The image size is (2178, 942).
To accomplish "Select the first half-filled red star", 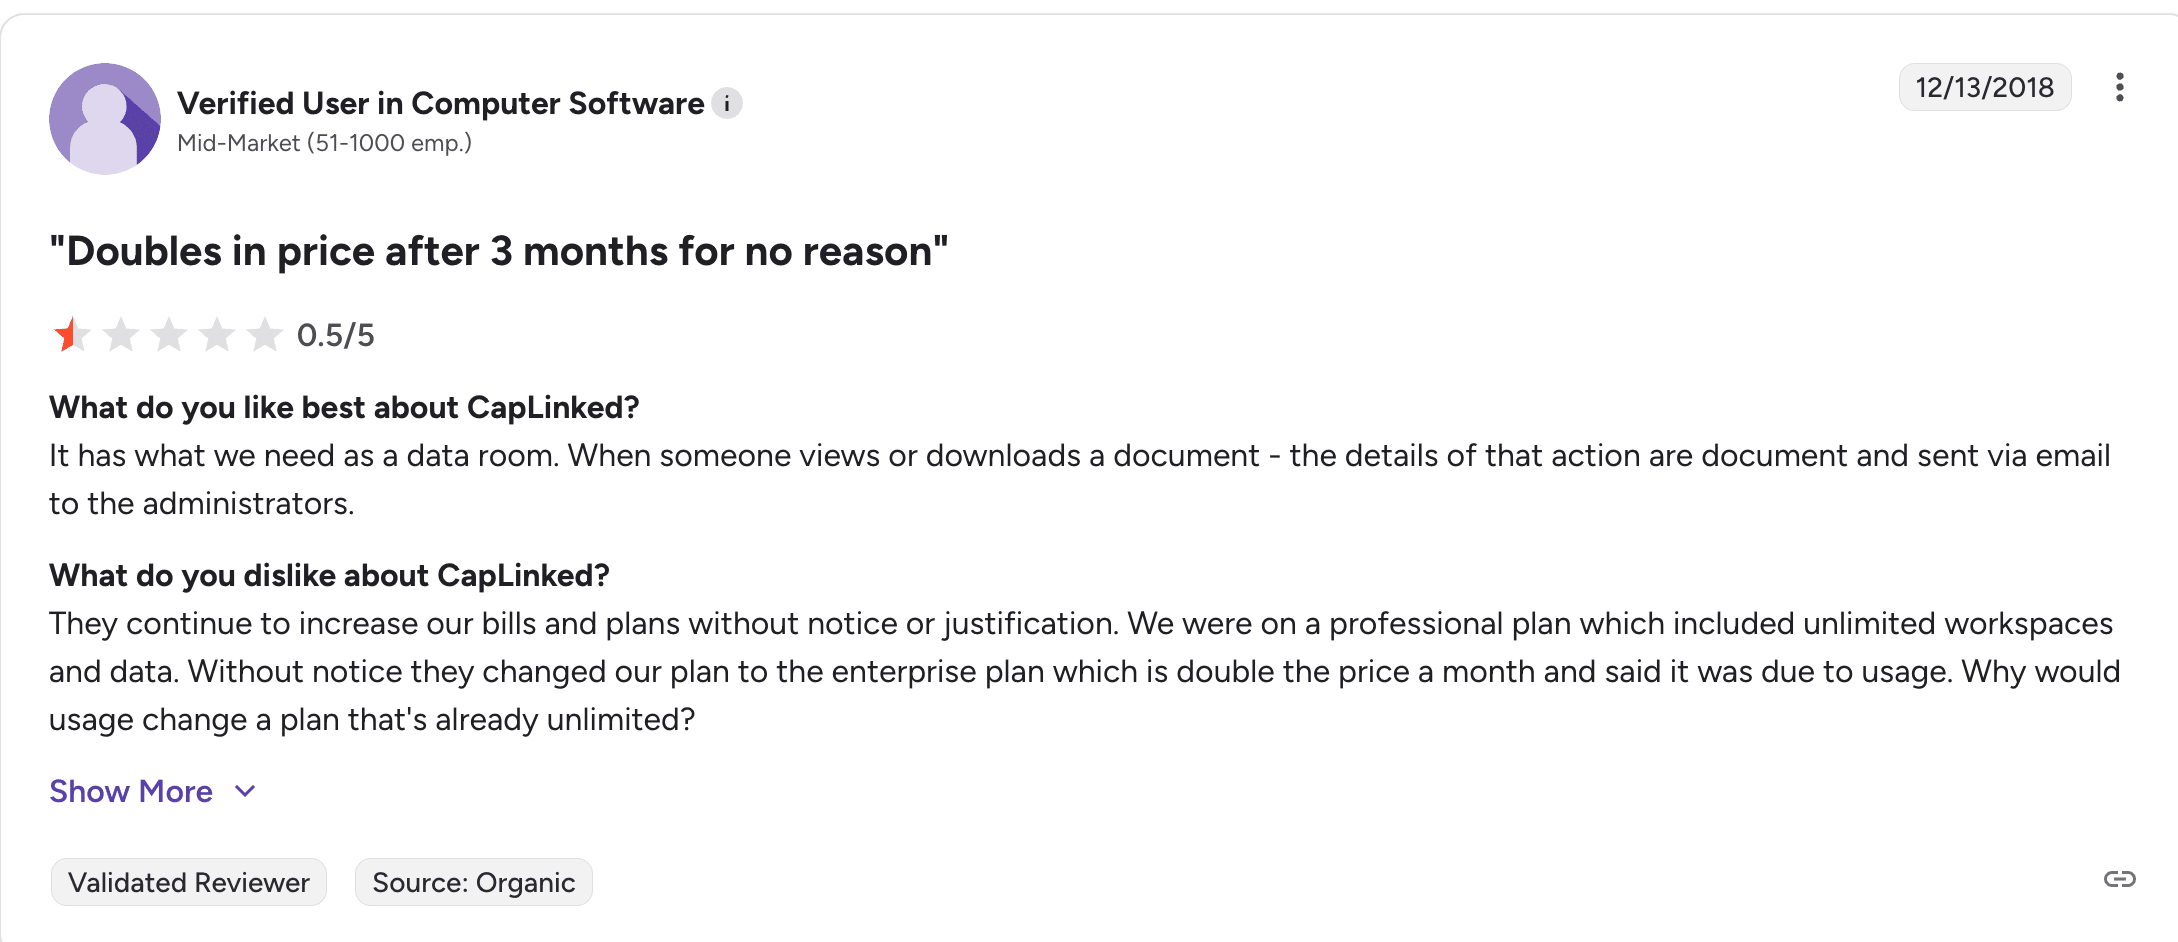I will pos(70,335).
